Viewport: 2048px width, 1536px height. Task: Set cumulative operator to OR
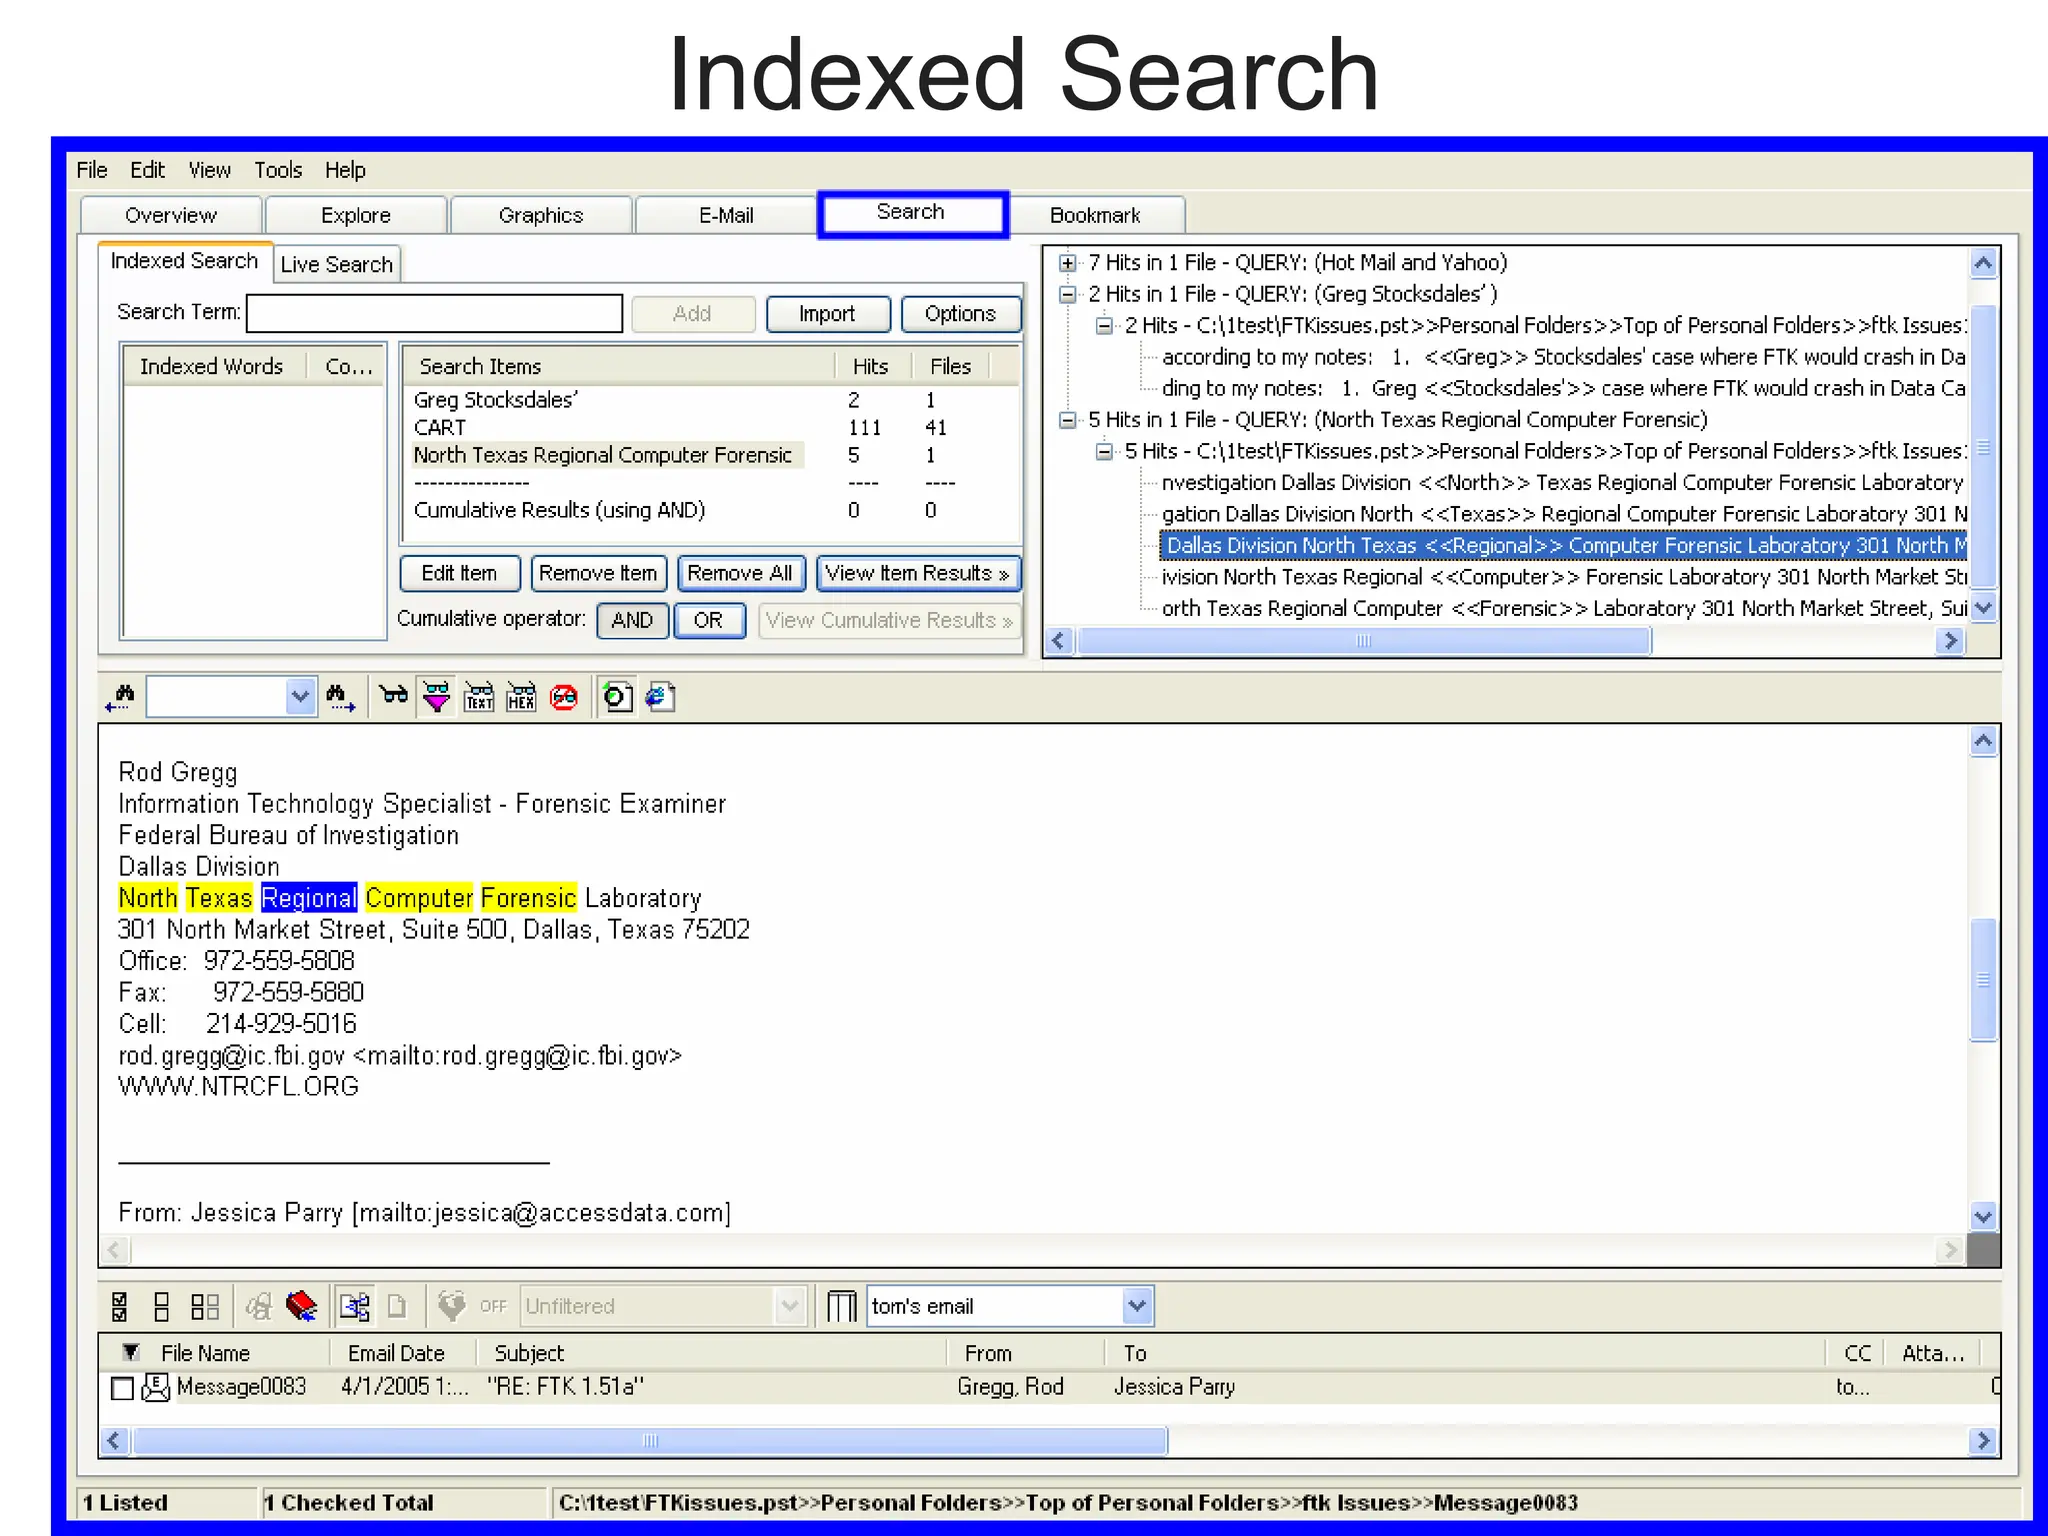click(x=709, y=620)
